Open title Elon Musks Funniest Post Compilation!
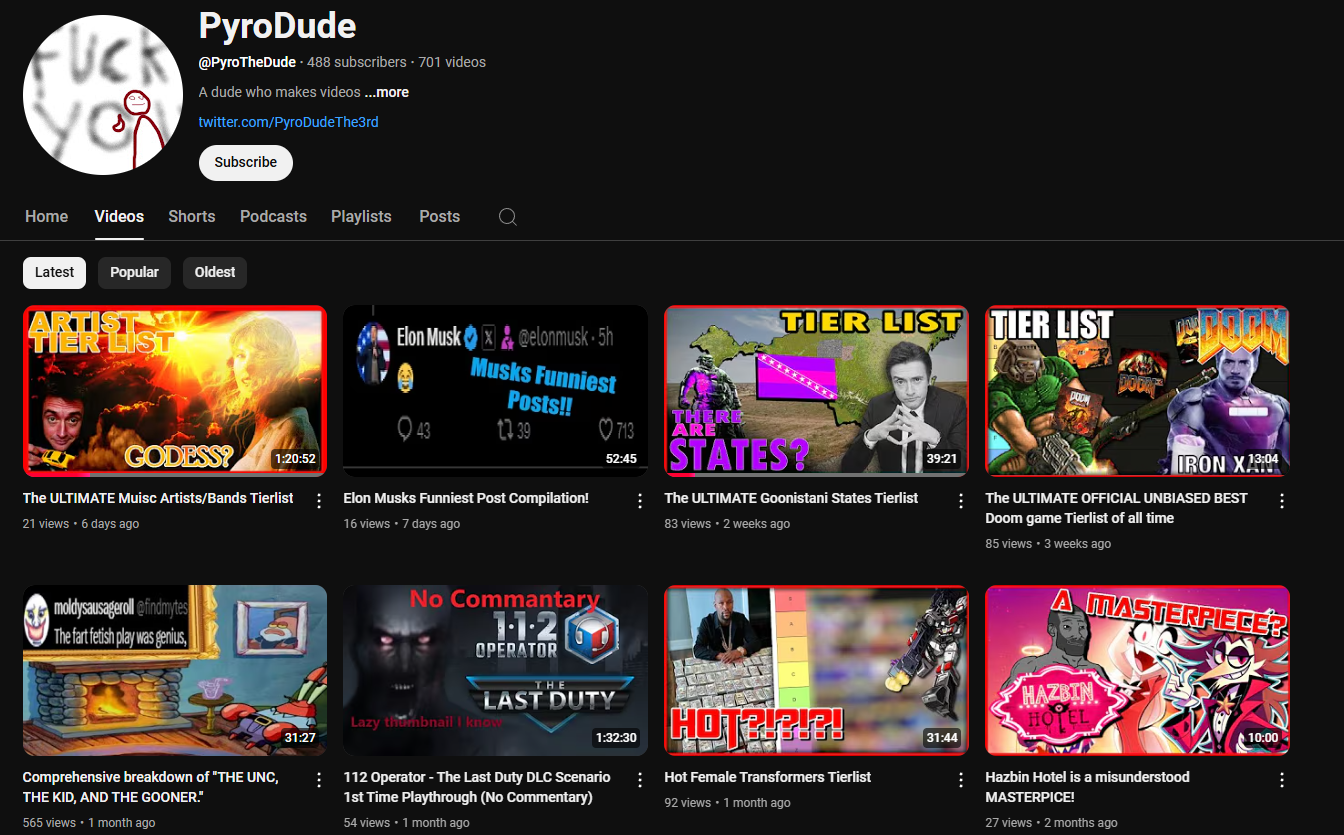 pyautogui.click(x=466, y=498)
